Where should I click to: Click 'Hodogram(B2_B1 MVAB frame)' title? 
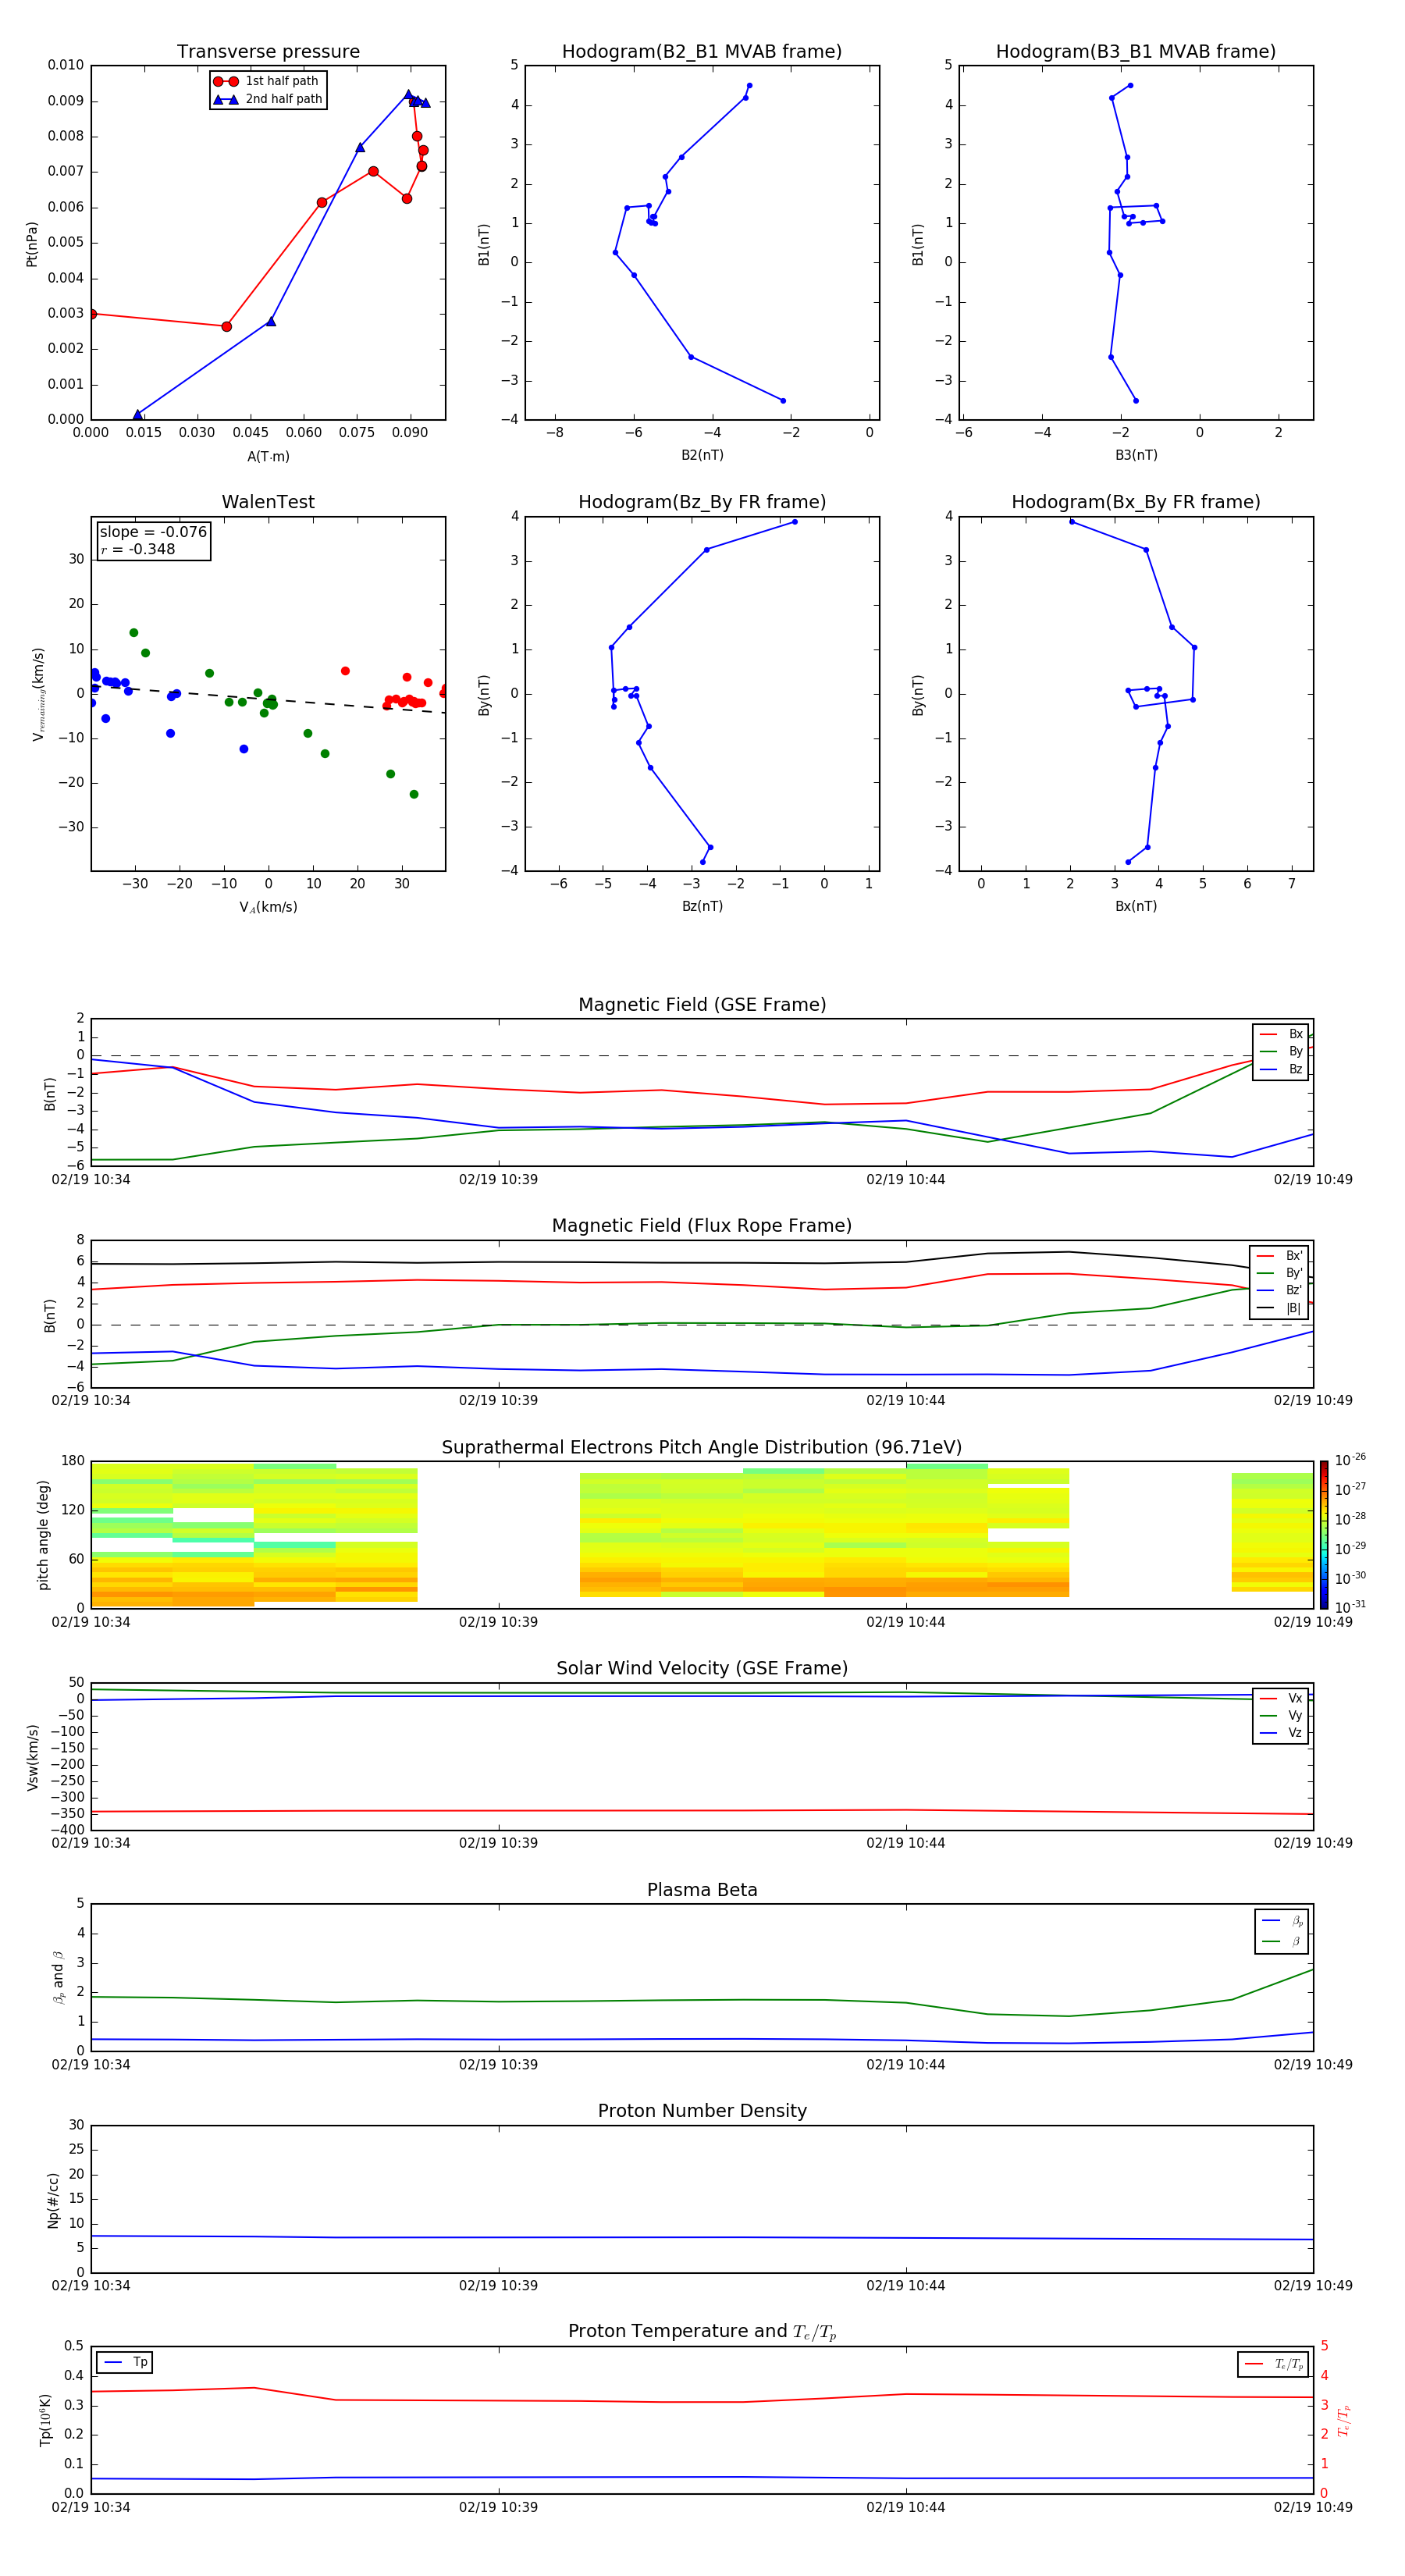(702, 51)
